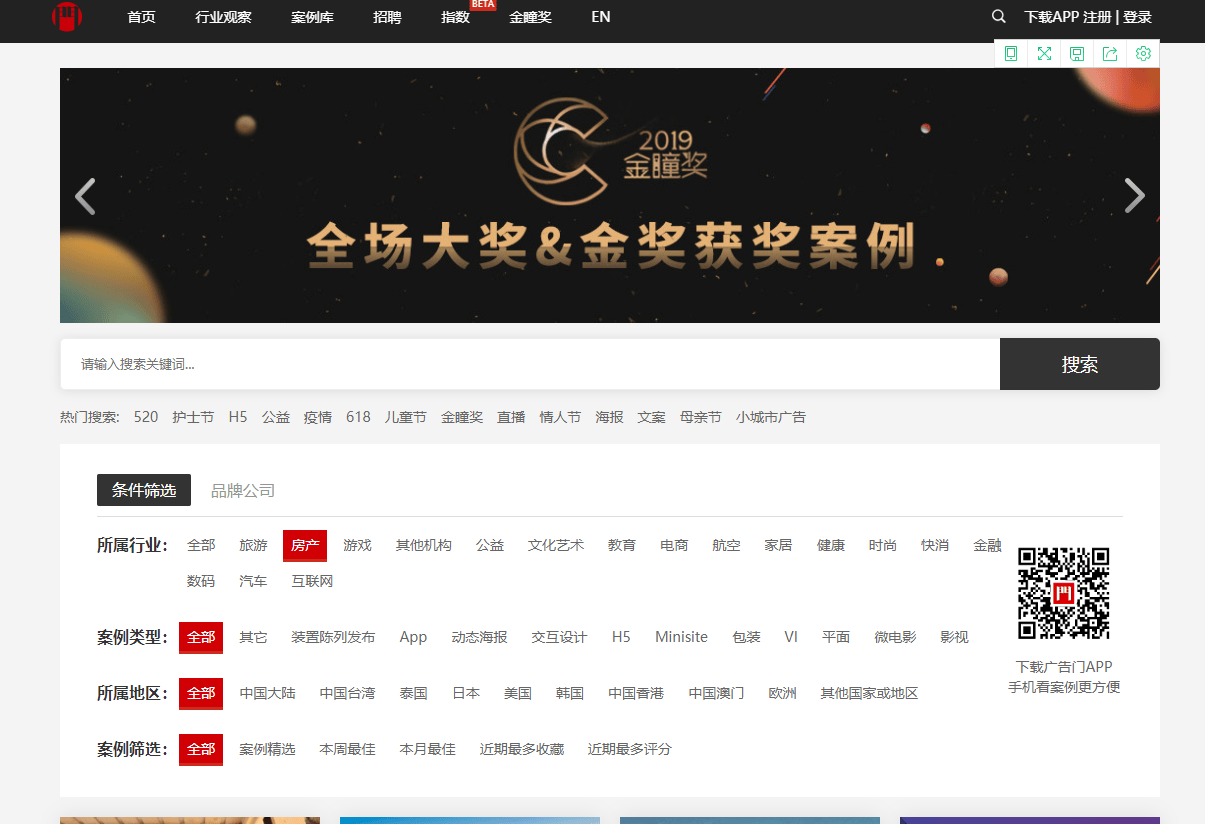The image size is (1205, 824).
Task: Select the H5 case type filter
Action: point(621,636)
